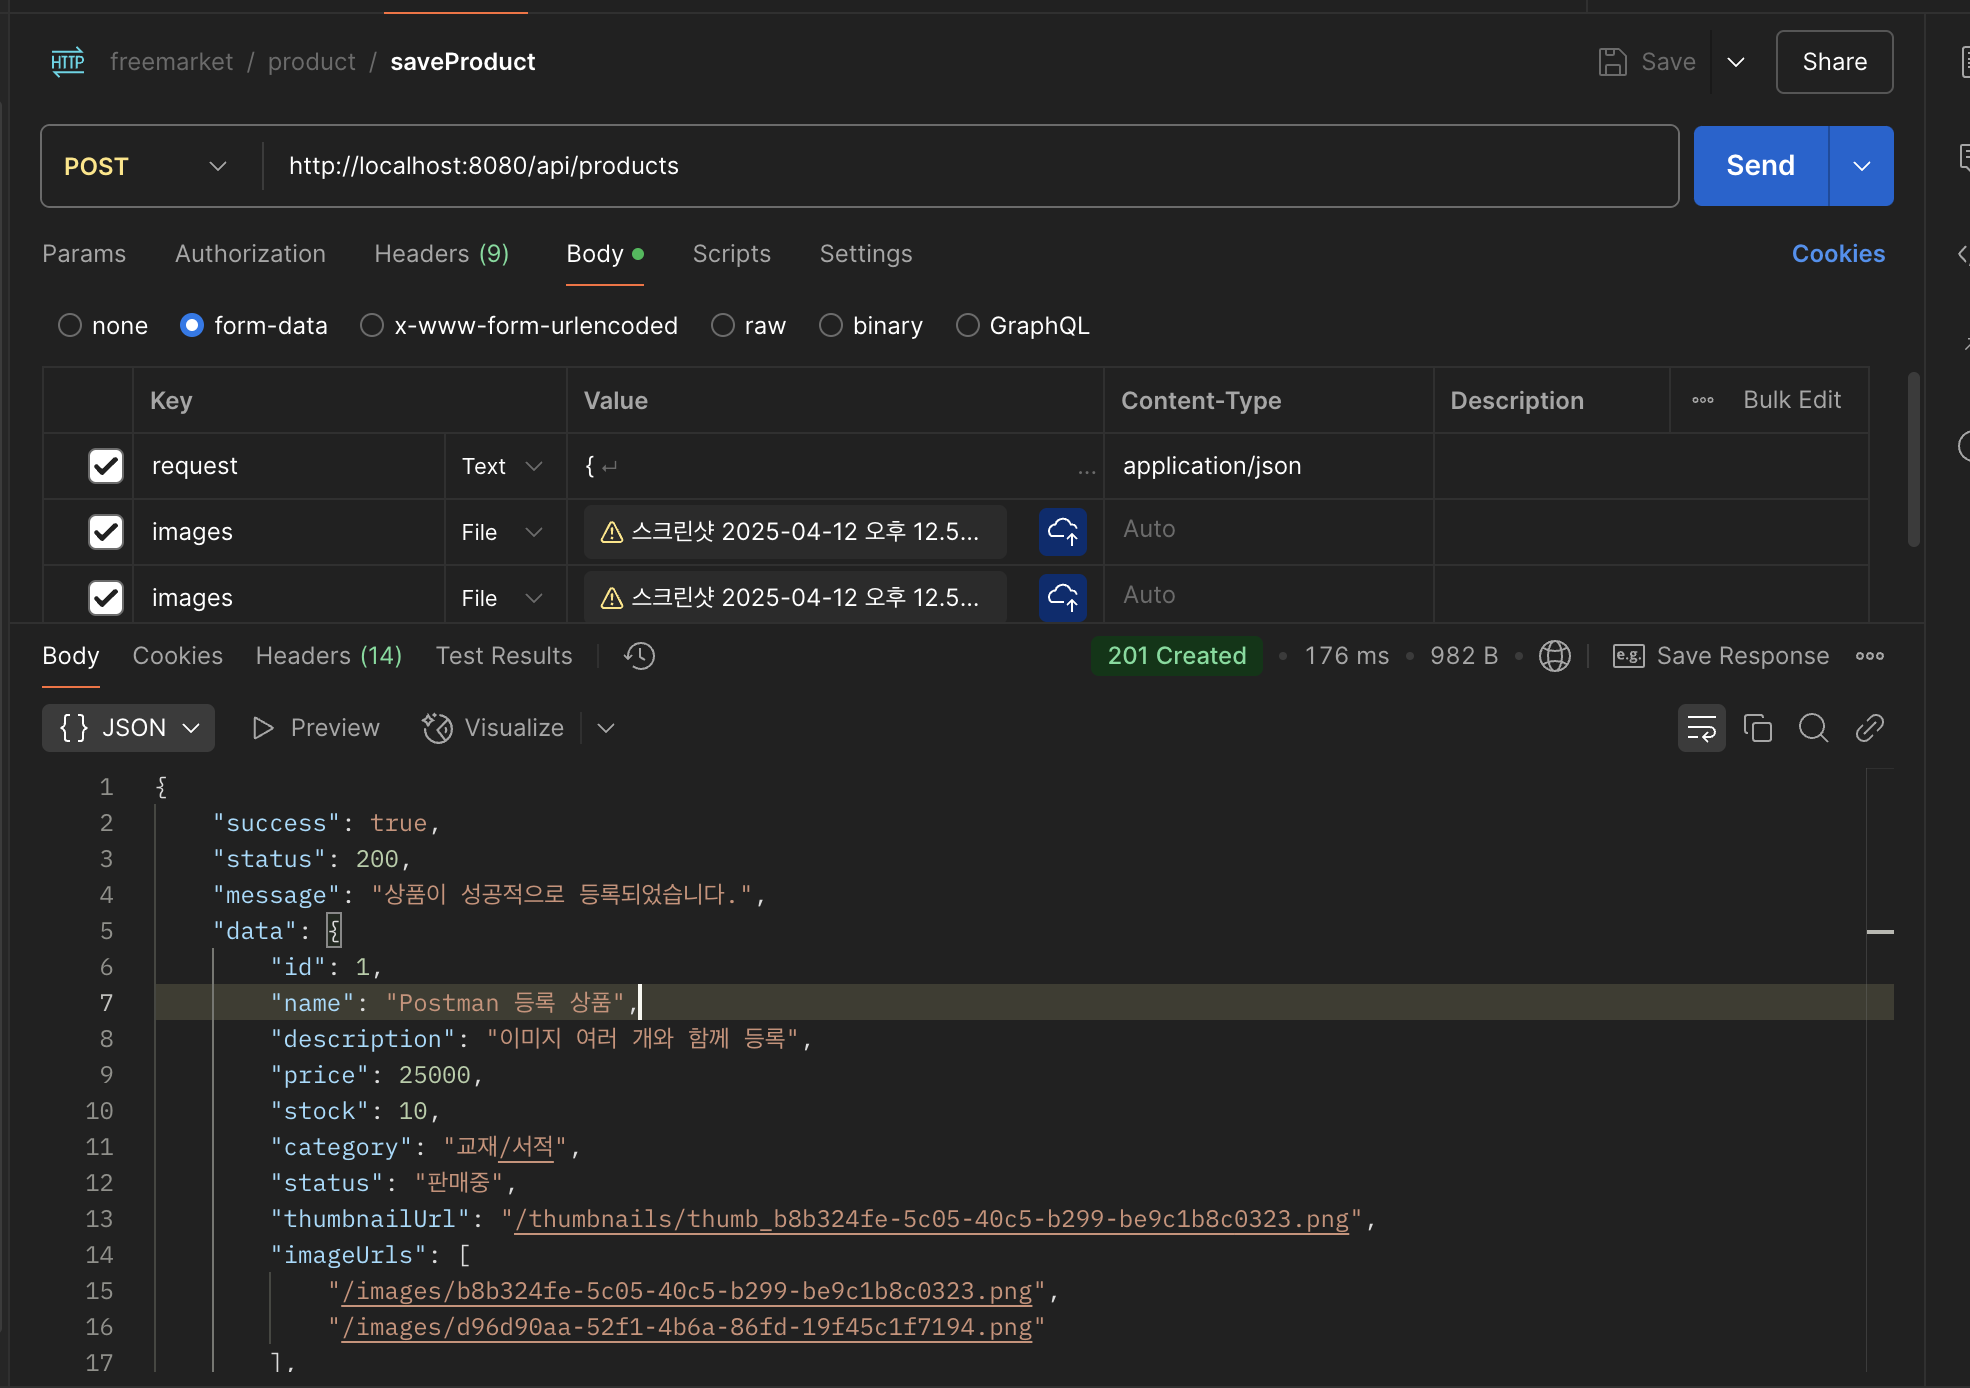Click the form-data table vertical scrollbar

coord(1913,460)
